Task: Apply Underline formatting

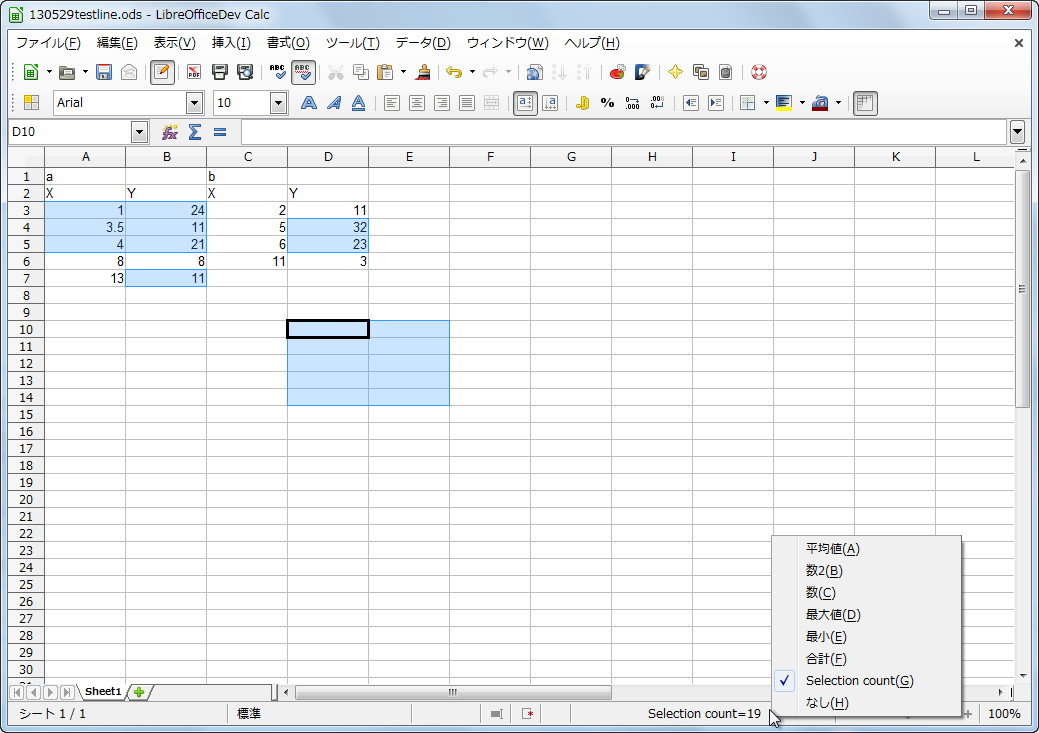Action: tap(358, 103)
